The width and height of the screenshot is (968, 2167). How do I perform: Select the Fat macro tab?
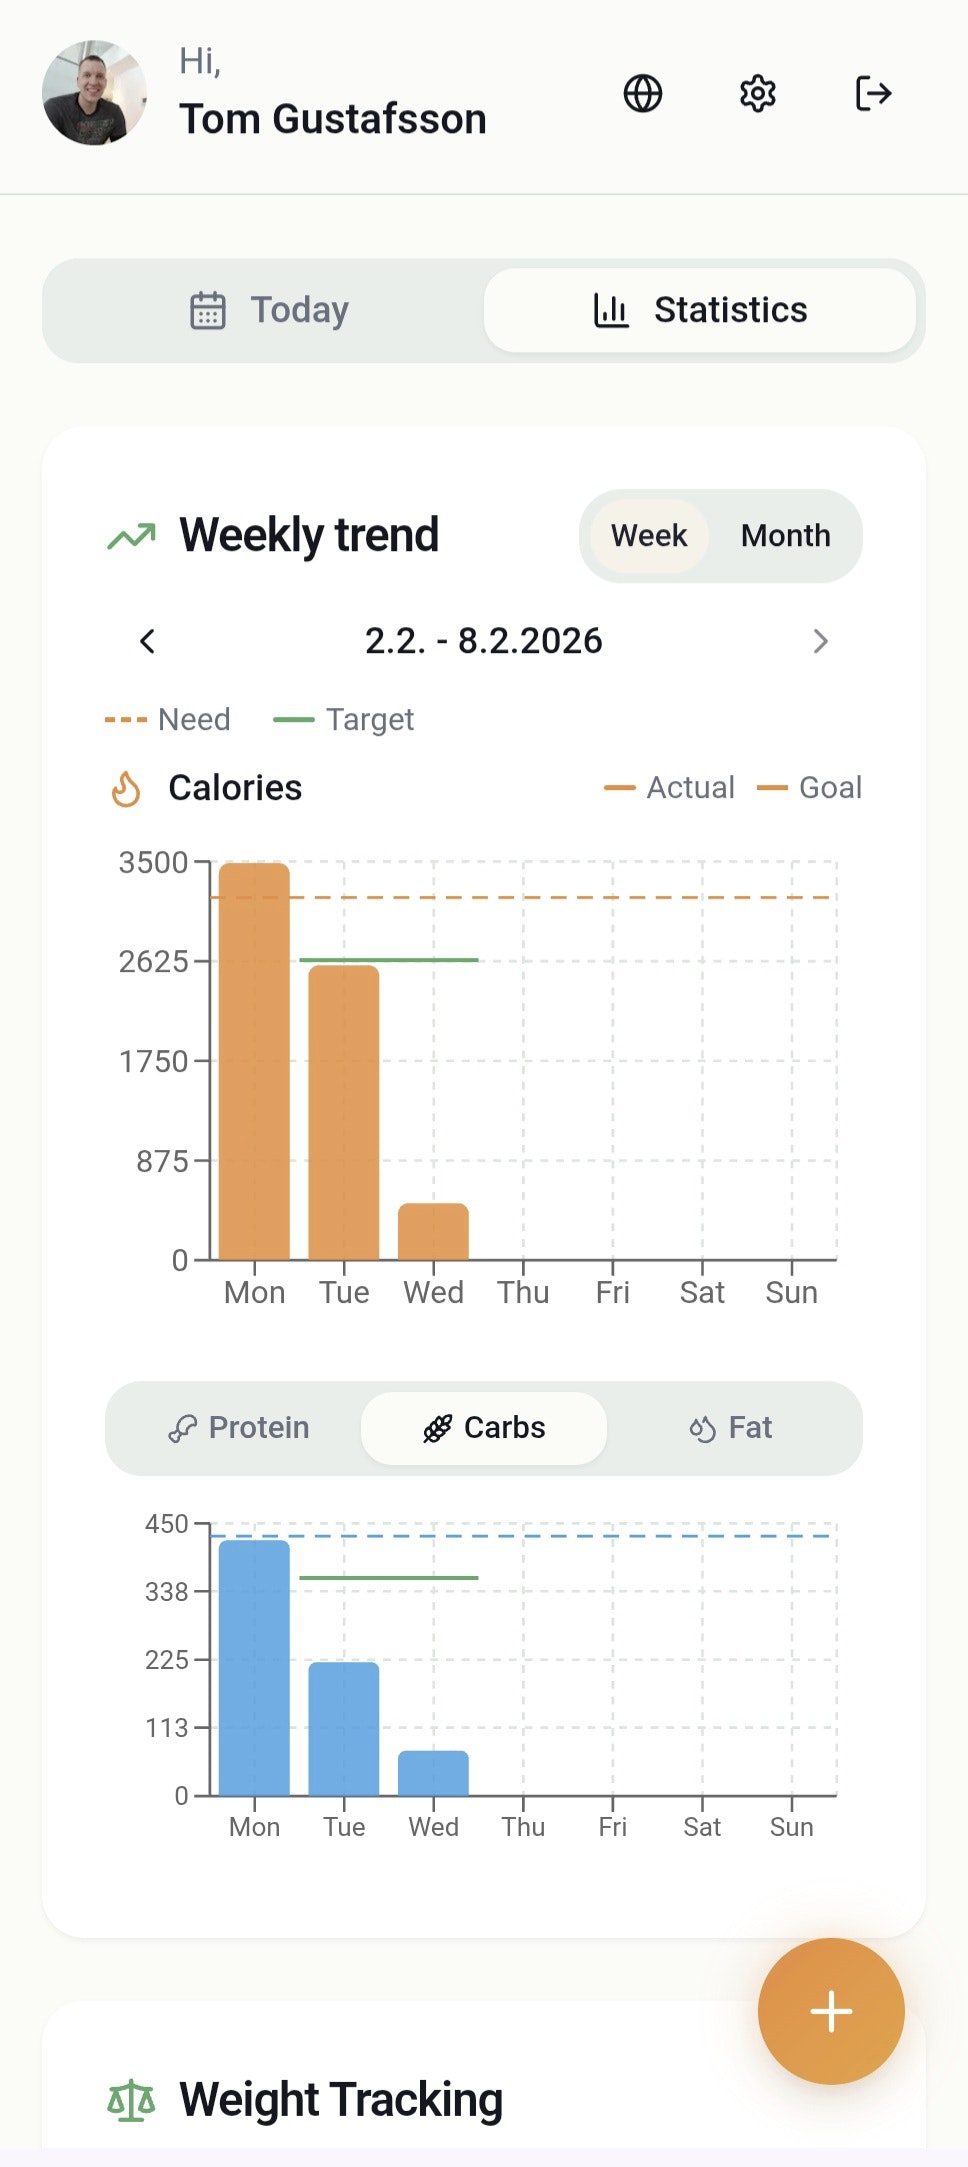tap(731, 1428)
